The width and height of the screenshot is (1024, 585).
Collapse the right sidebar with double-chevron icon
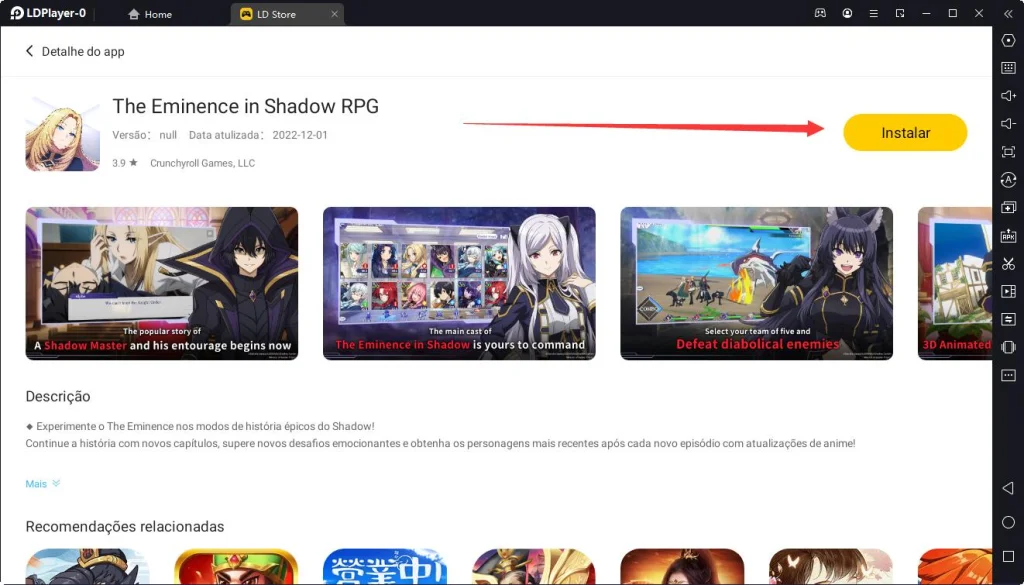[x=1008, y=14]
